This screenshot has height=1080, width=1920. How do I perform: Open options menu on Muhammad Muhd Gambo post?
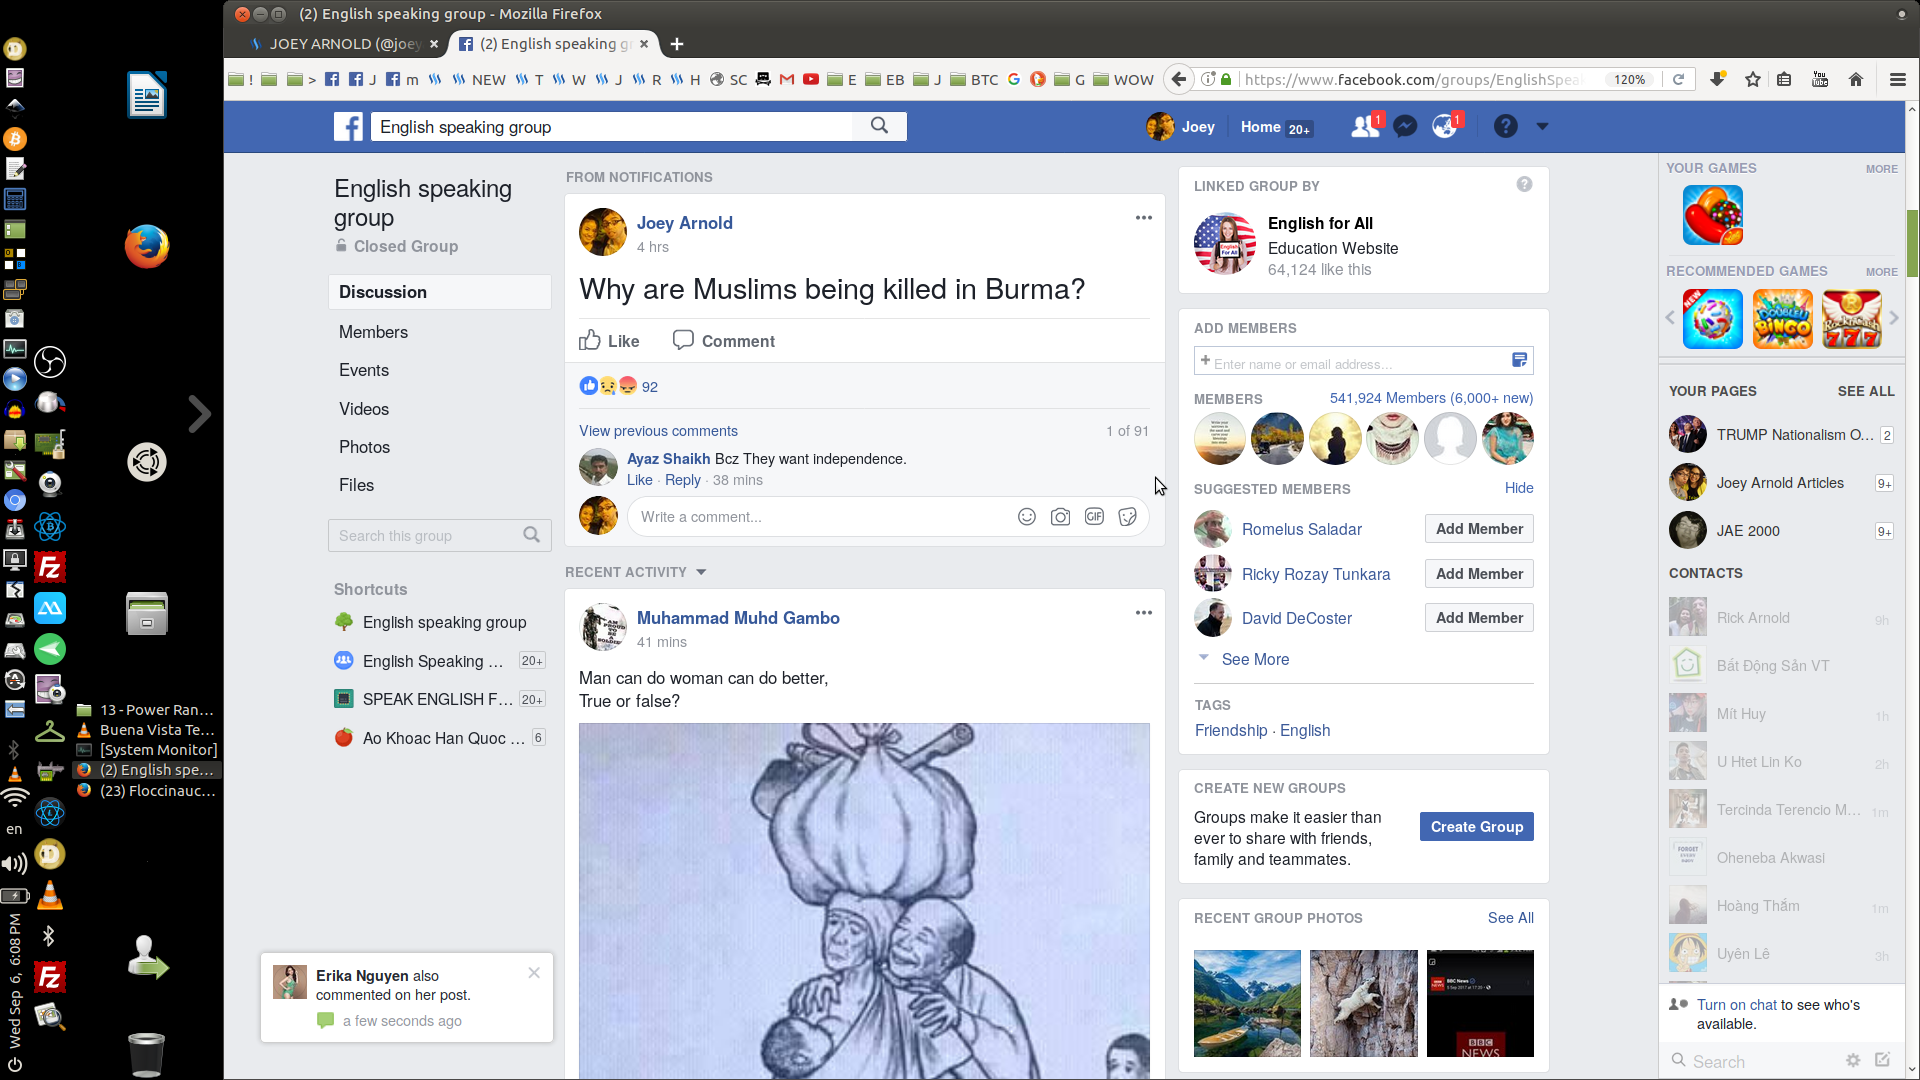1144,613
